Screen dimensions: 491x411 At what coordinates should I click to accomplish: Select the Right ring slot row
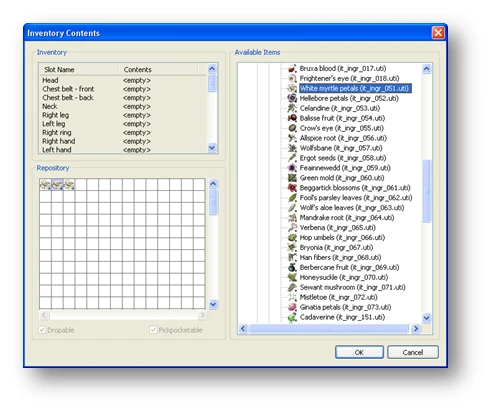[x=123, y=132]
